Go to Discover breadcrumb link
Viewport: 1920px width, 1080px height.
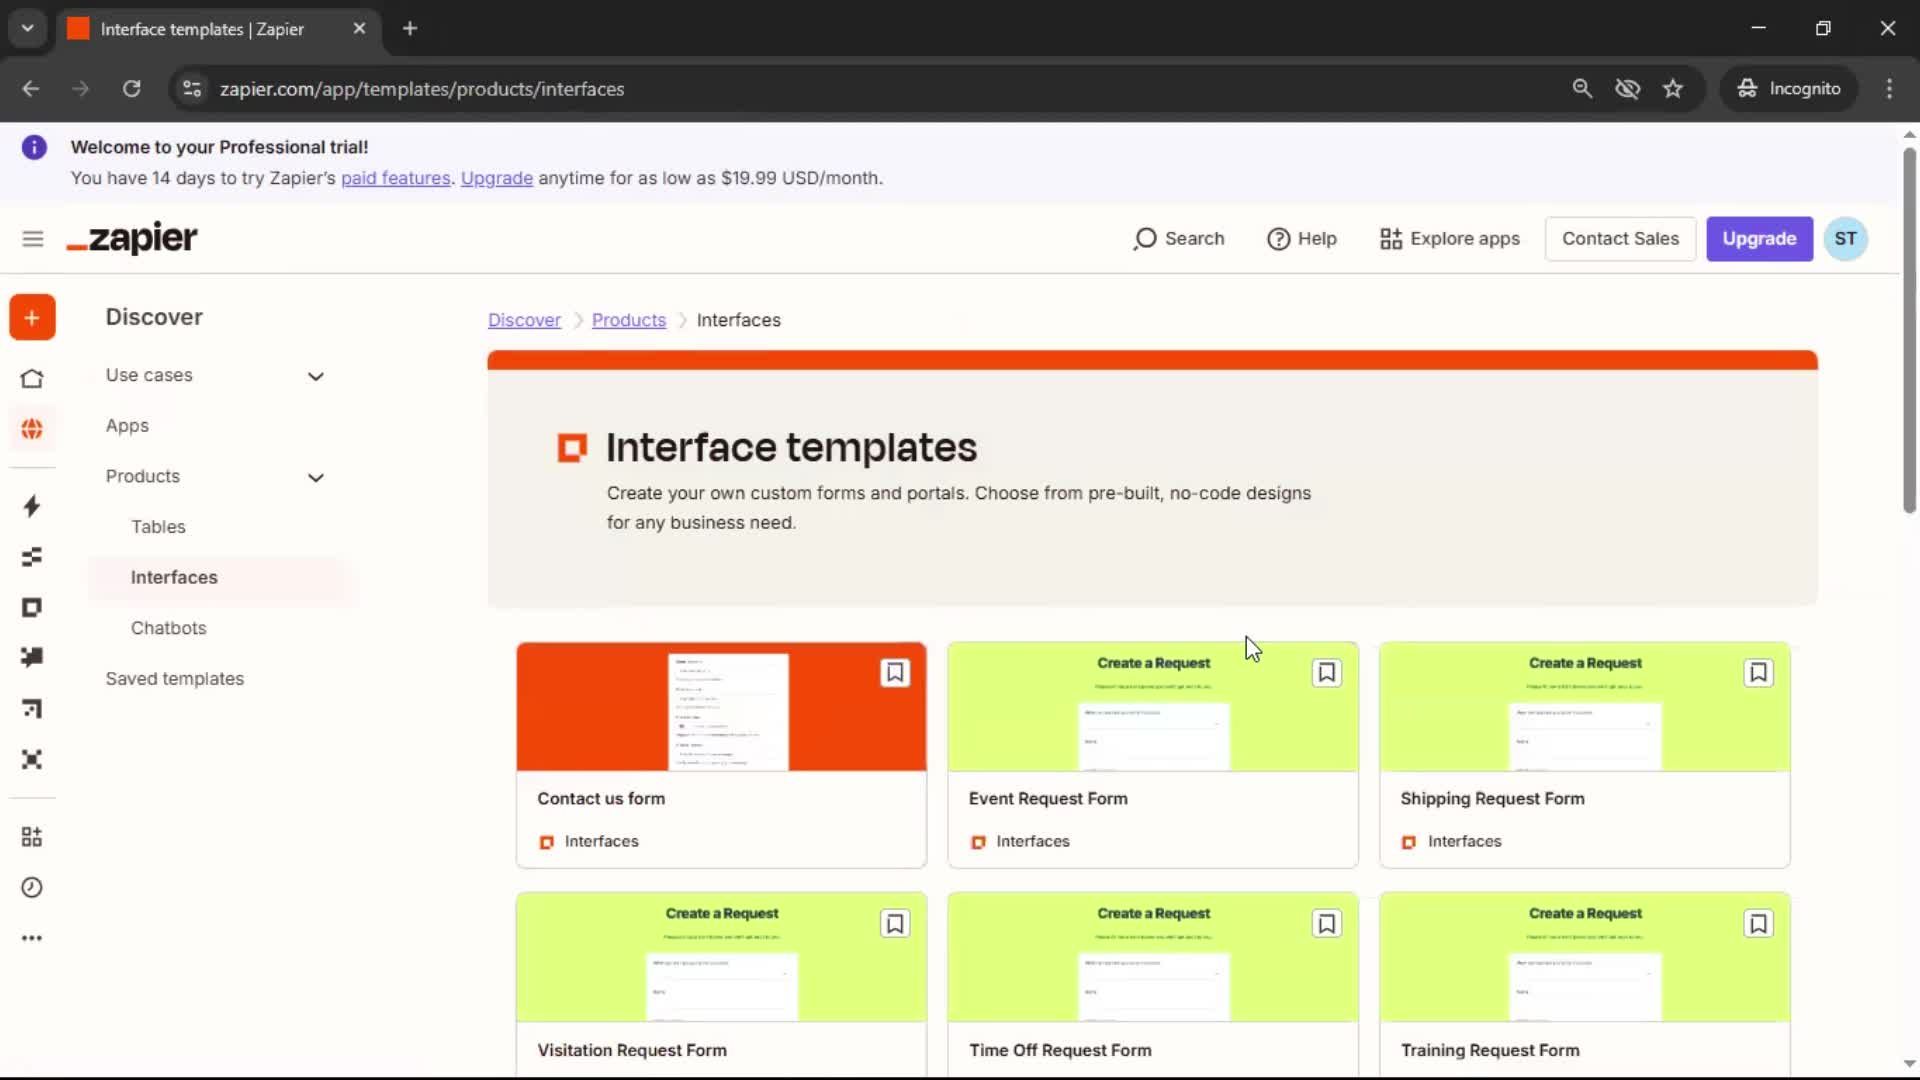[524, 320]
